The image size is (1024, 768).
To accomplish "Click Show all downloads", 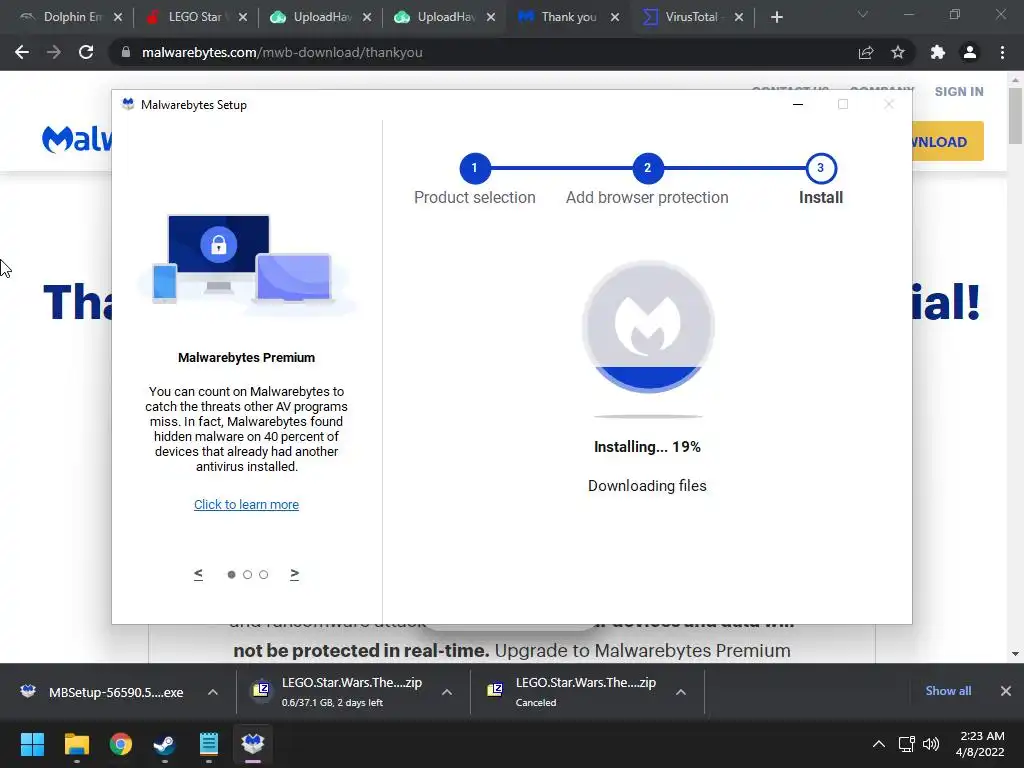I will click(948, 691).
